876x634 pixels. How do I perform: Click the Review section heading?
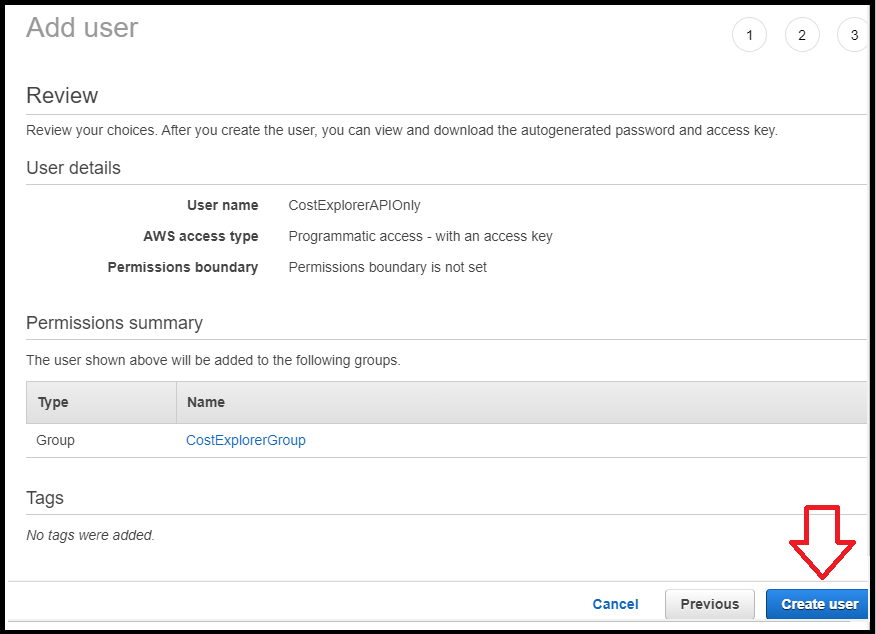(x=62, y=96)
